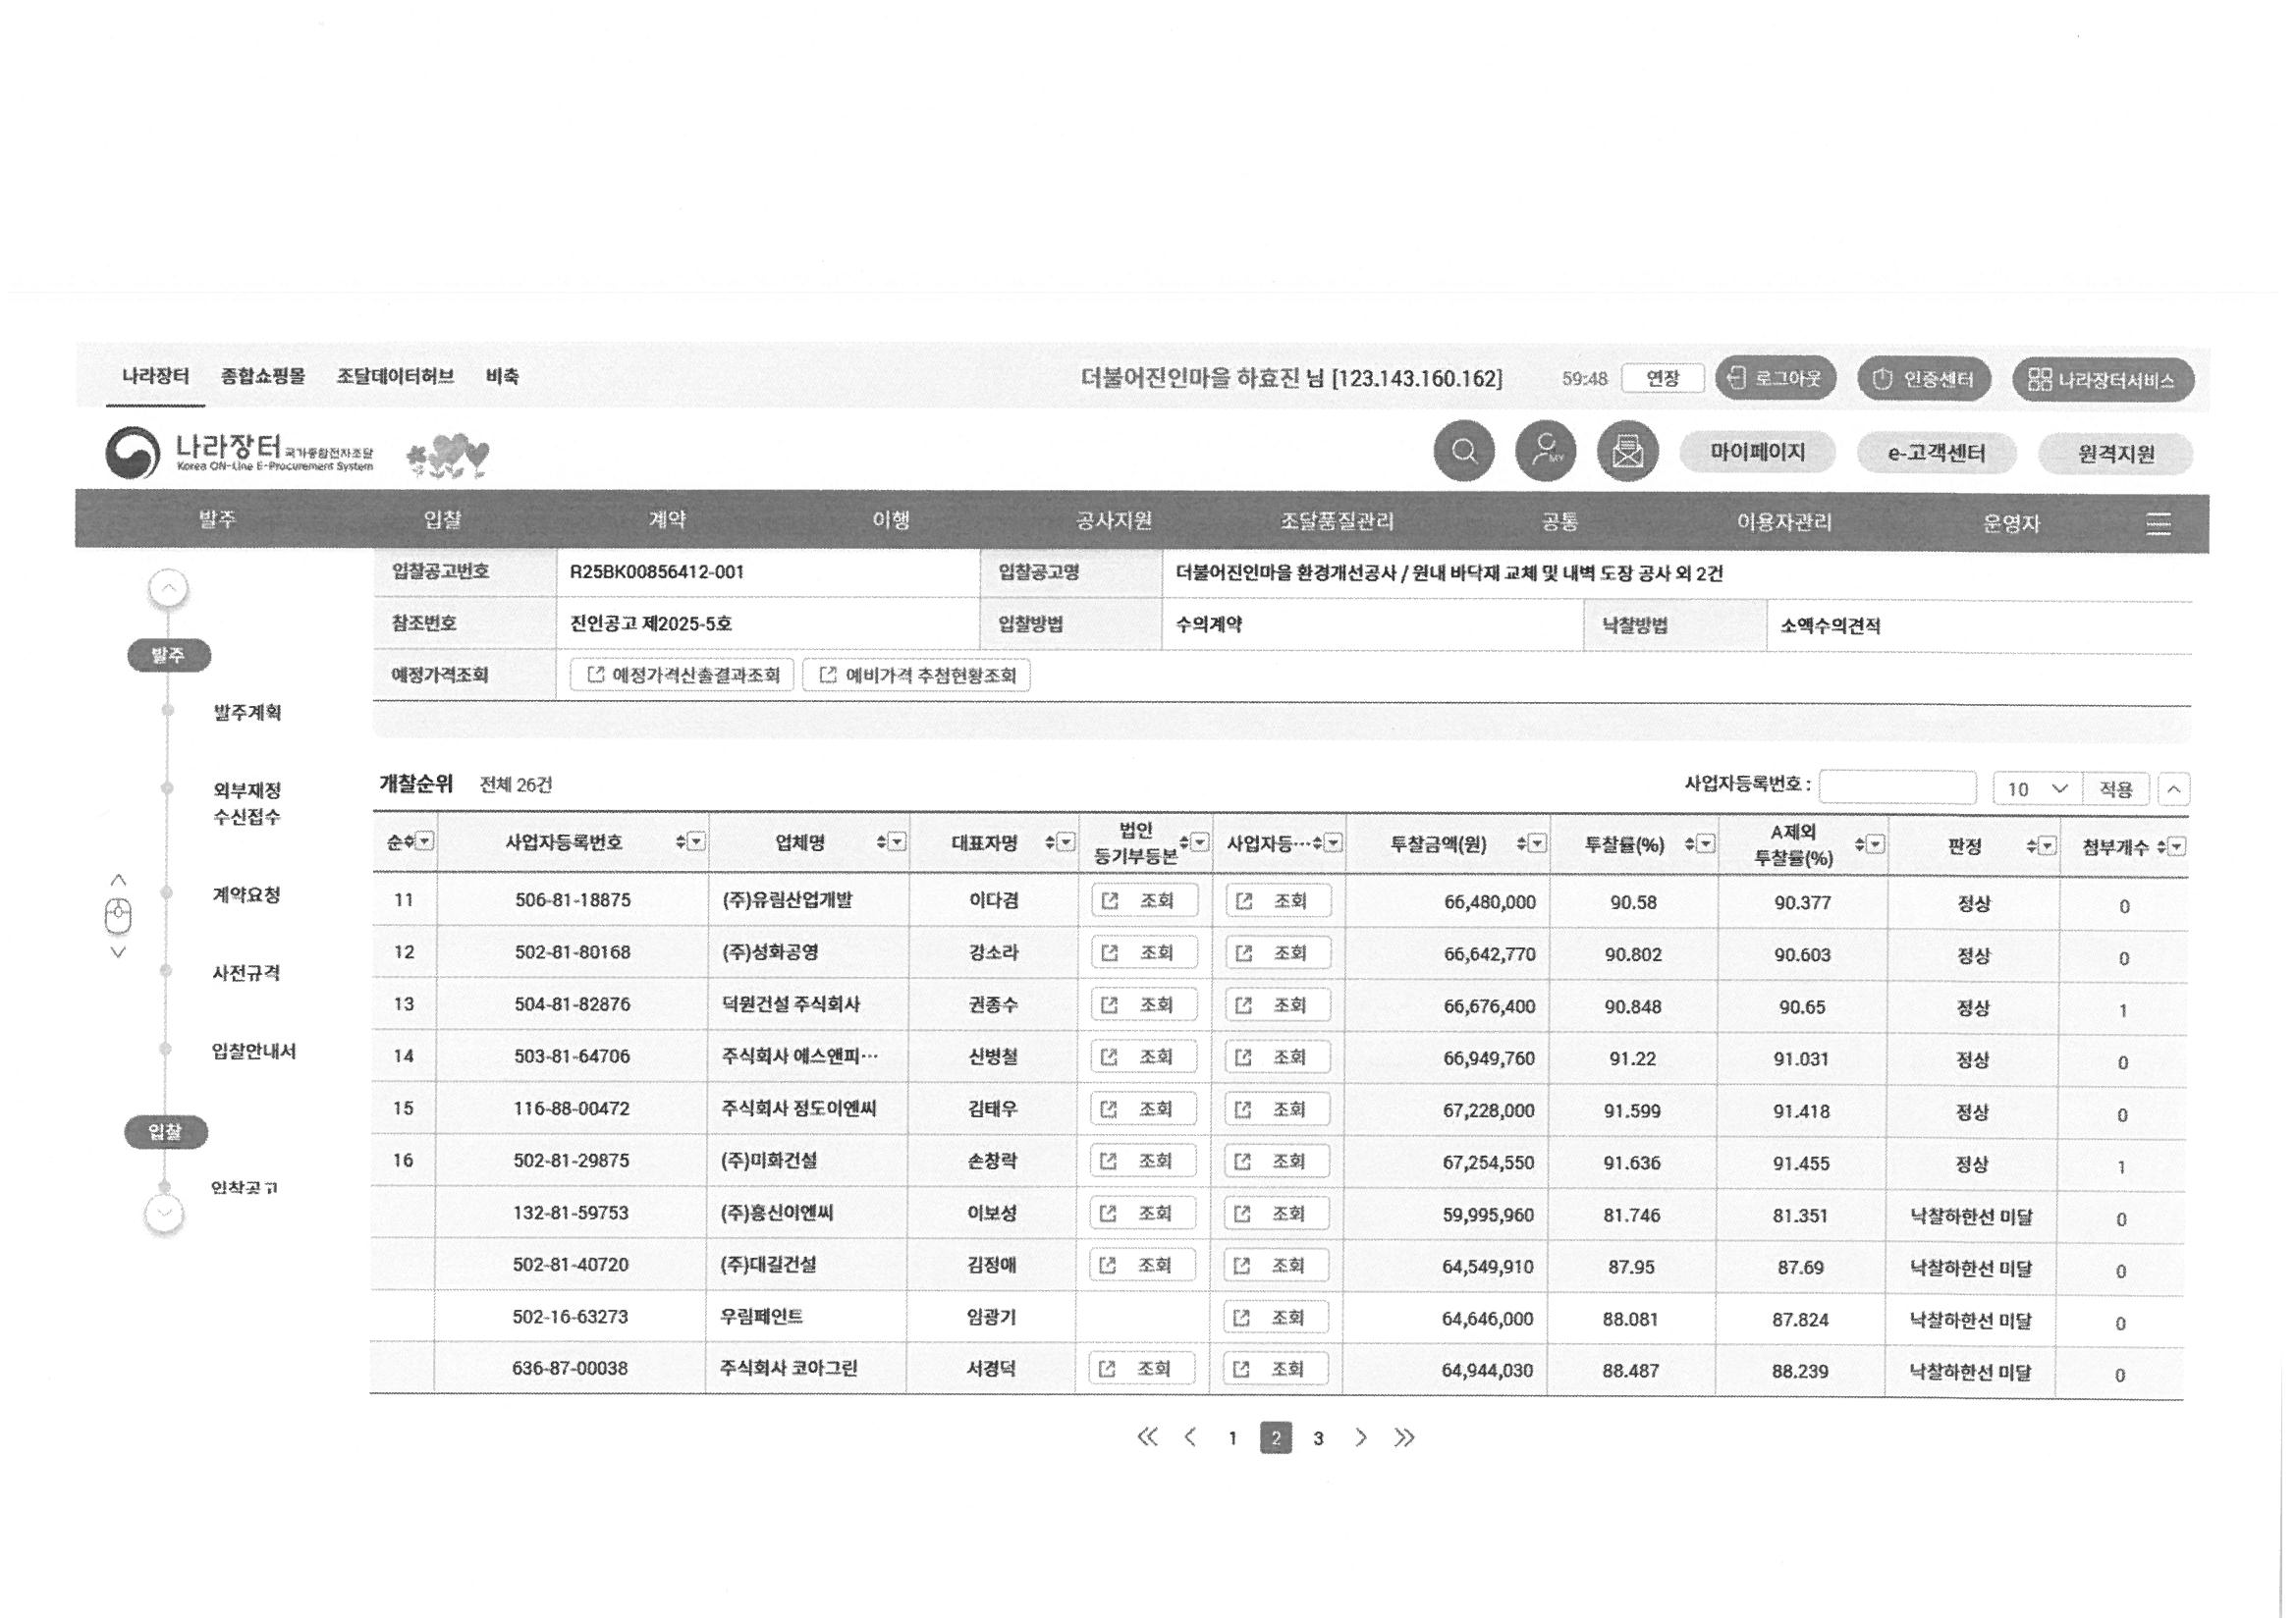Select the 공통 main menu
The width and height of the screenshot is (2296, 1623).
1560,522
